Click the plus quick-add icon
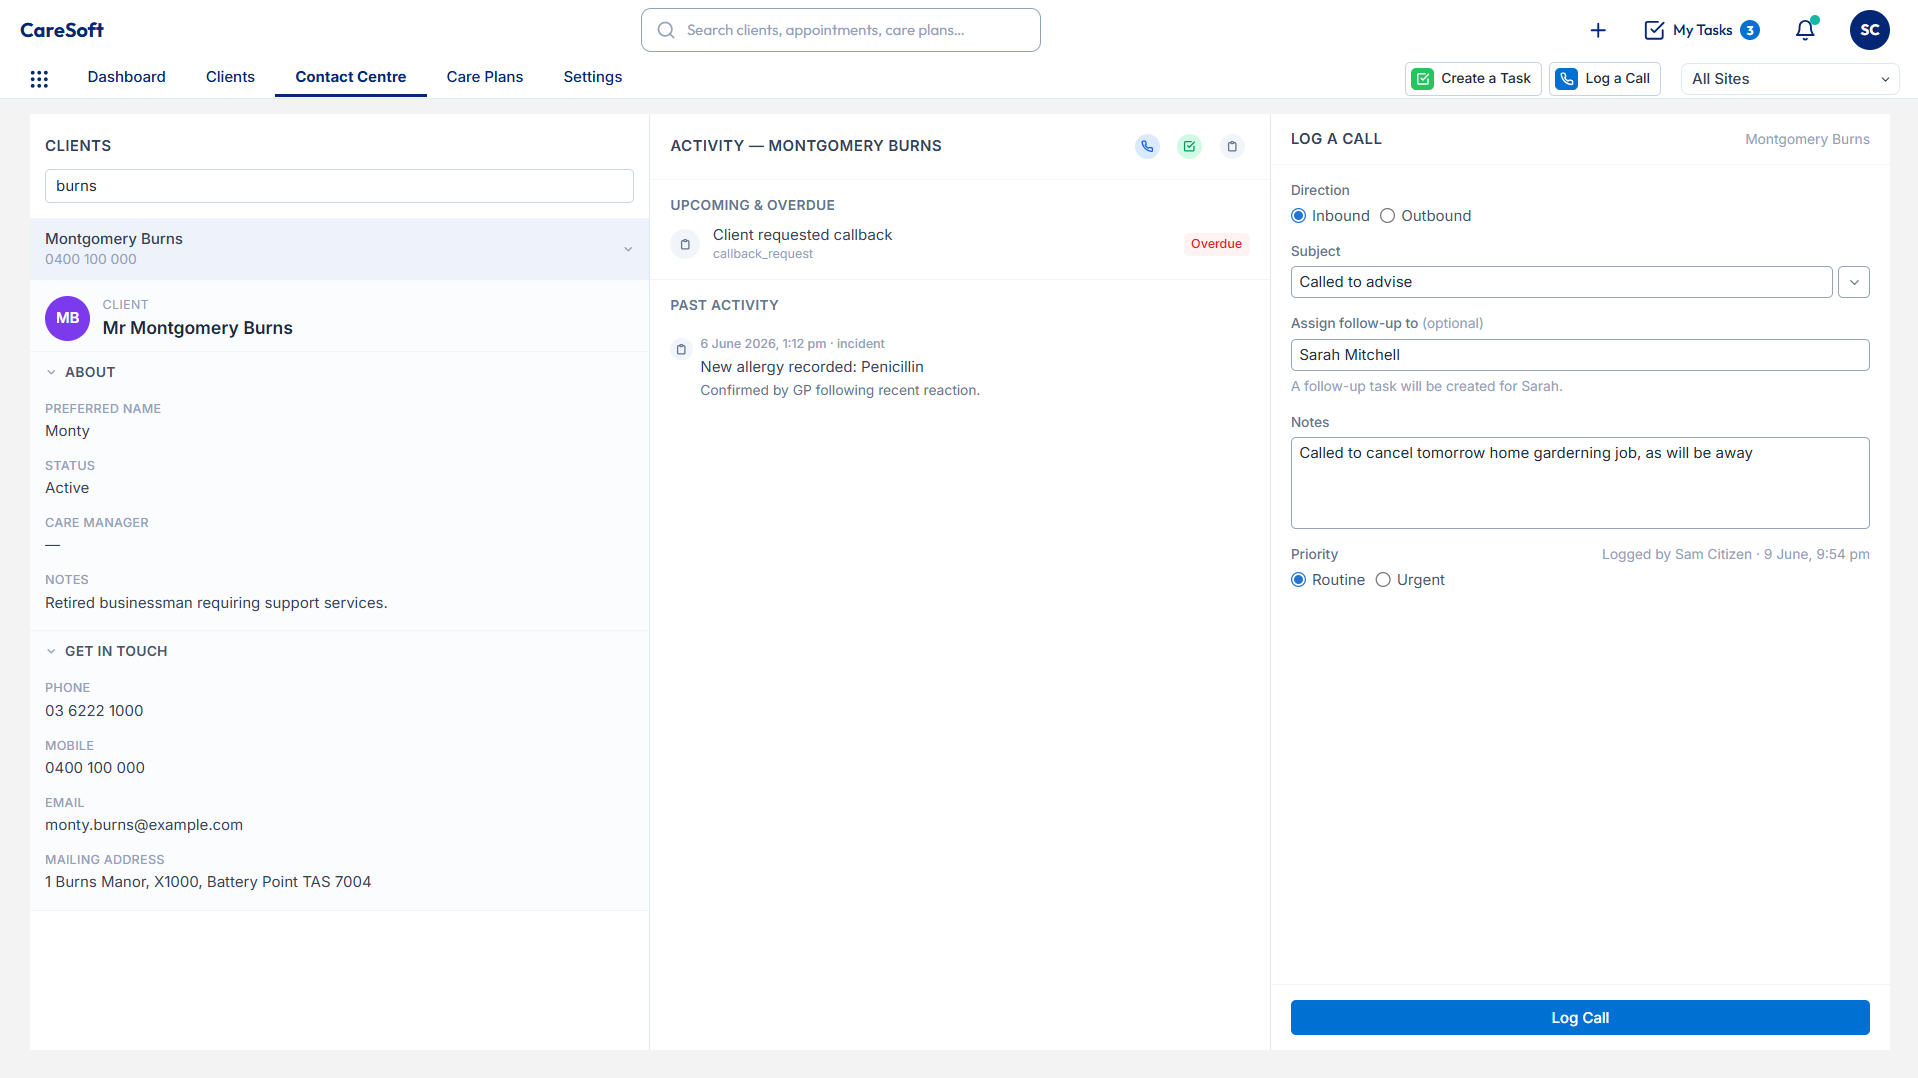Viewport: 1918px width, 1078px height. coord(1598,30)
